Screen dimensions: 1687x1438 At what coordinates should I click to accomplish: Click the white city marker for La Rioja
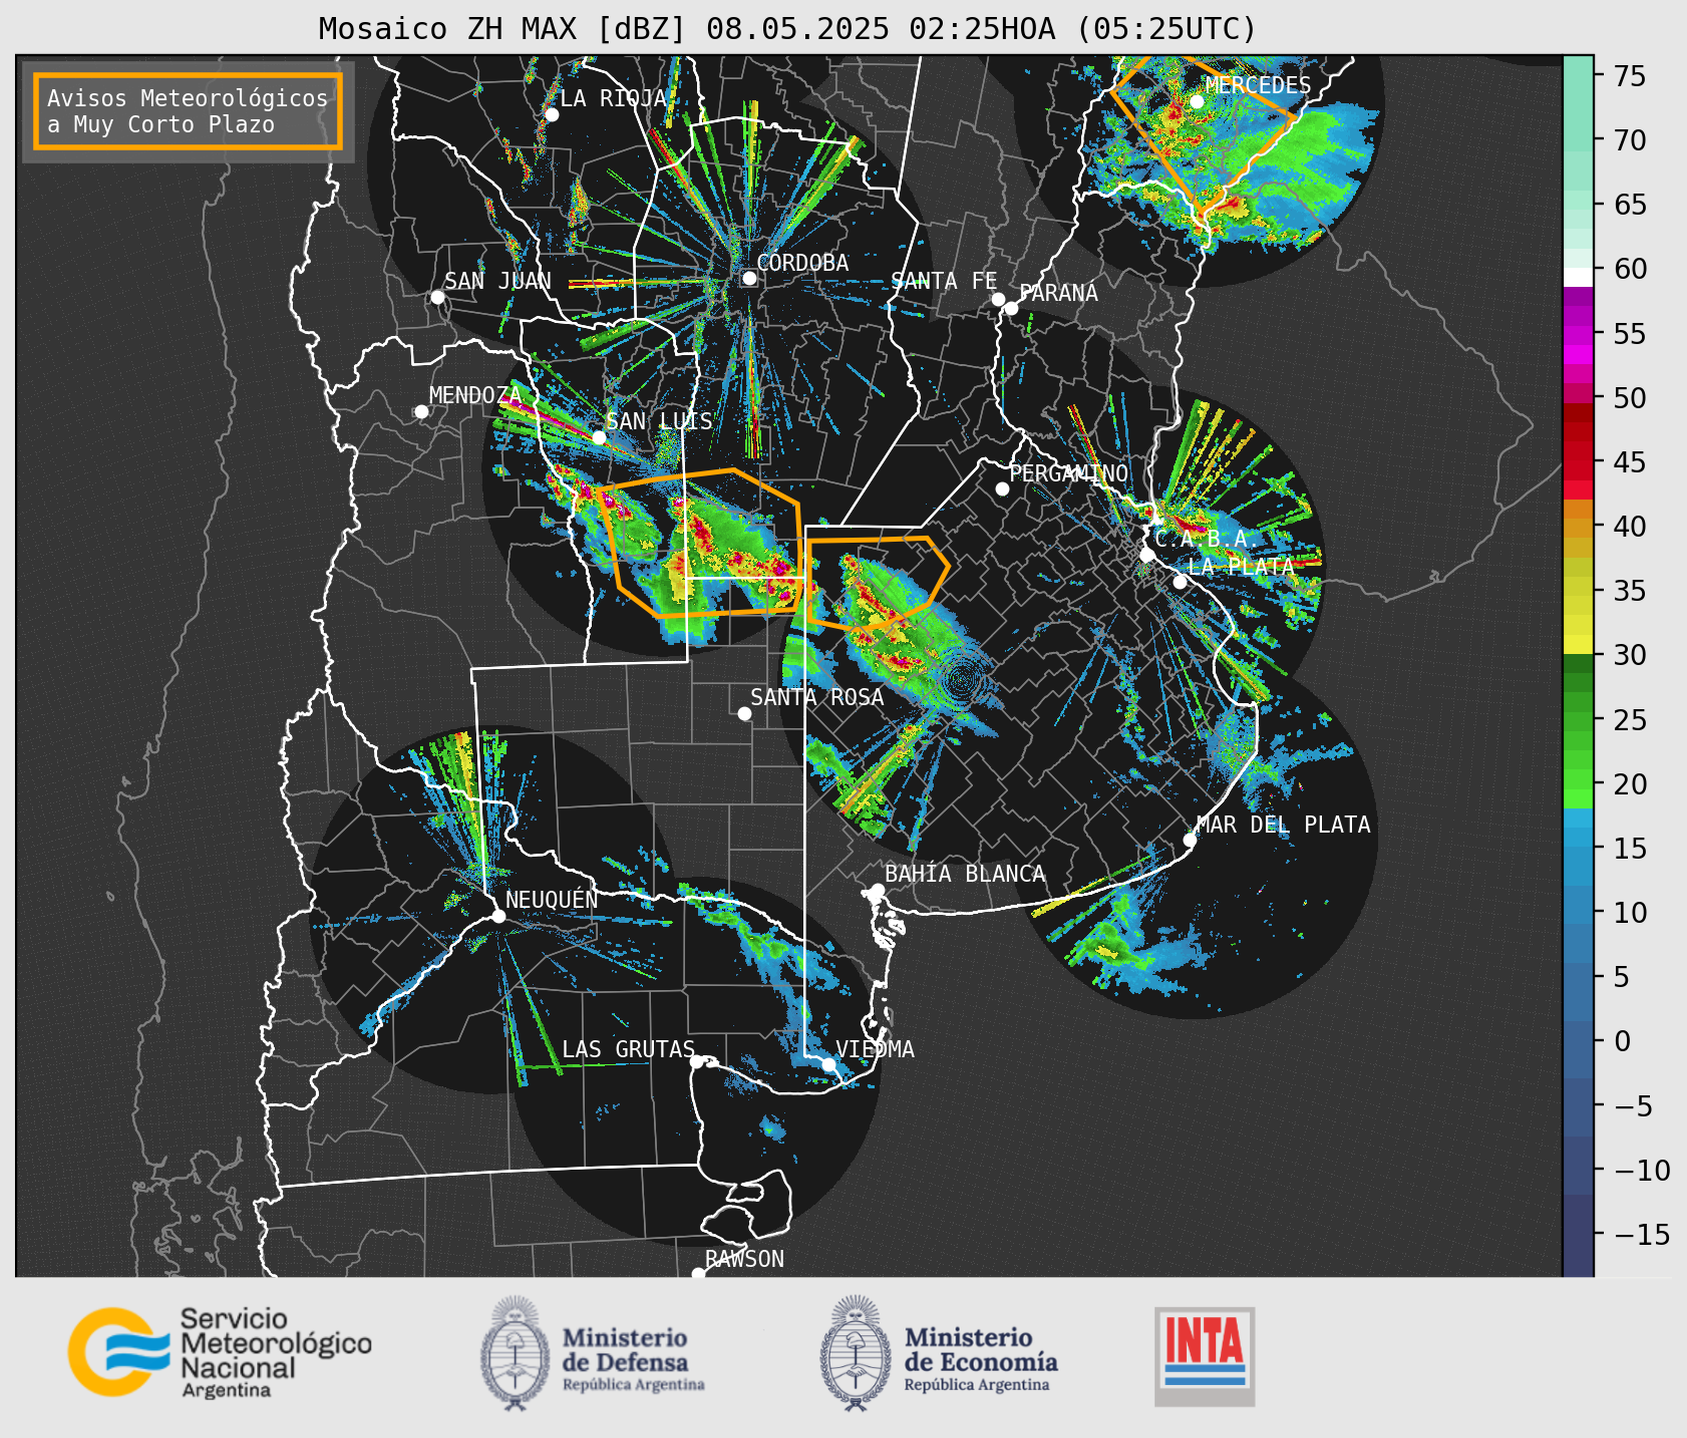[552, 115]
